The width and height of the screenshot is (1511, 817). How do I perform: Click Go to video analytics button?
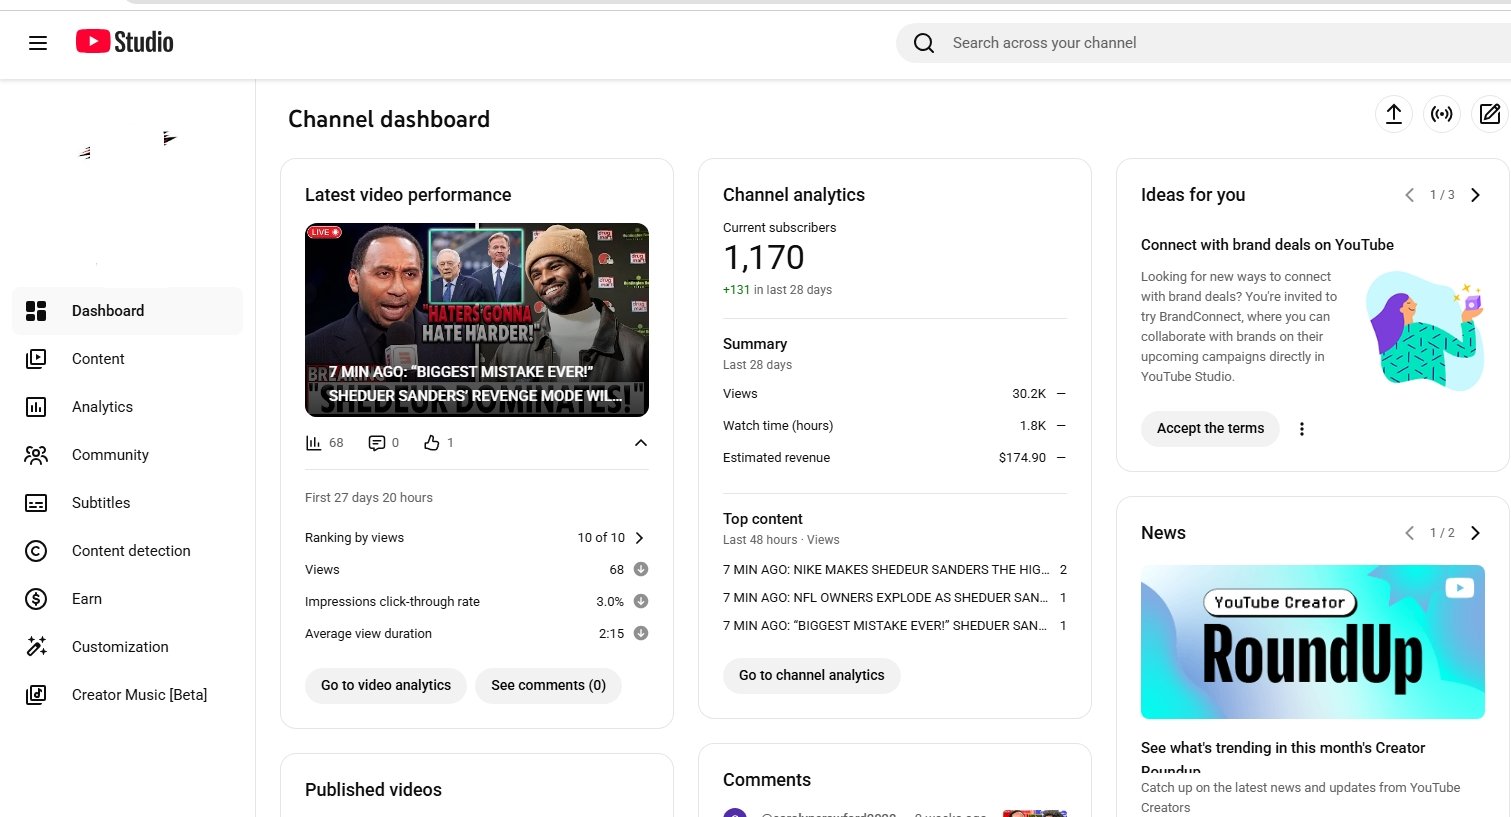tap(386, 685)
